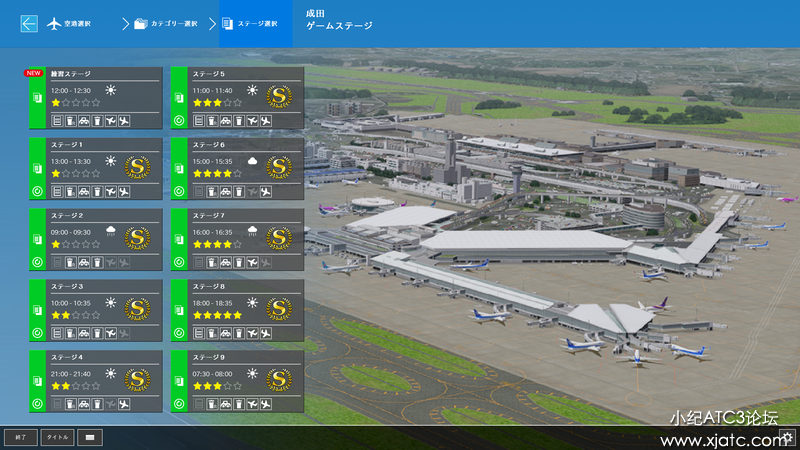Click sunny weather icon on ステージ1
The image size is (800, 450).
(110, 161)
